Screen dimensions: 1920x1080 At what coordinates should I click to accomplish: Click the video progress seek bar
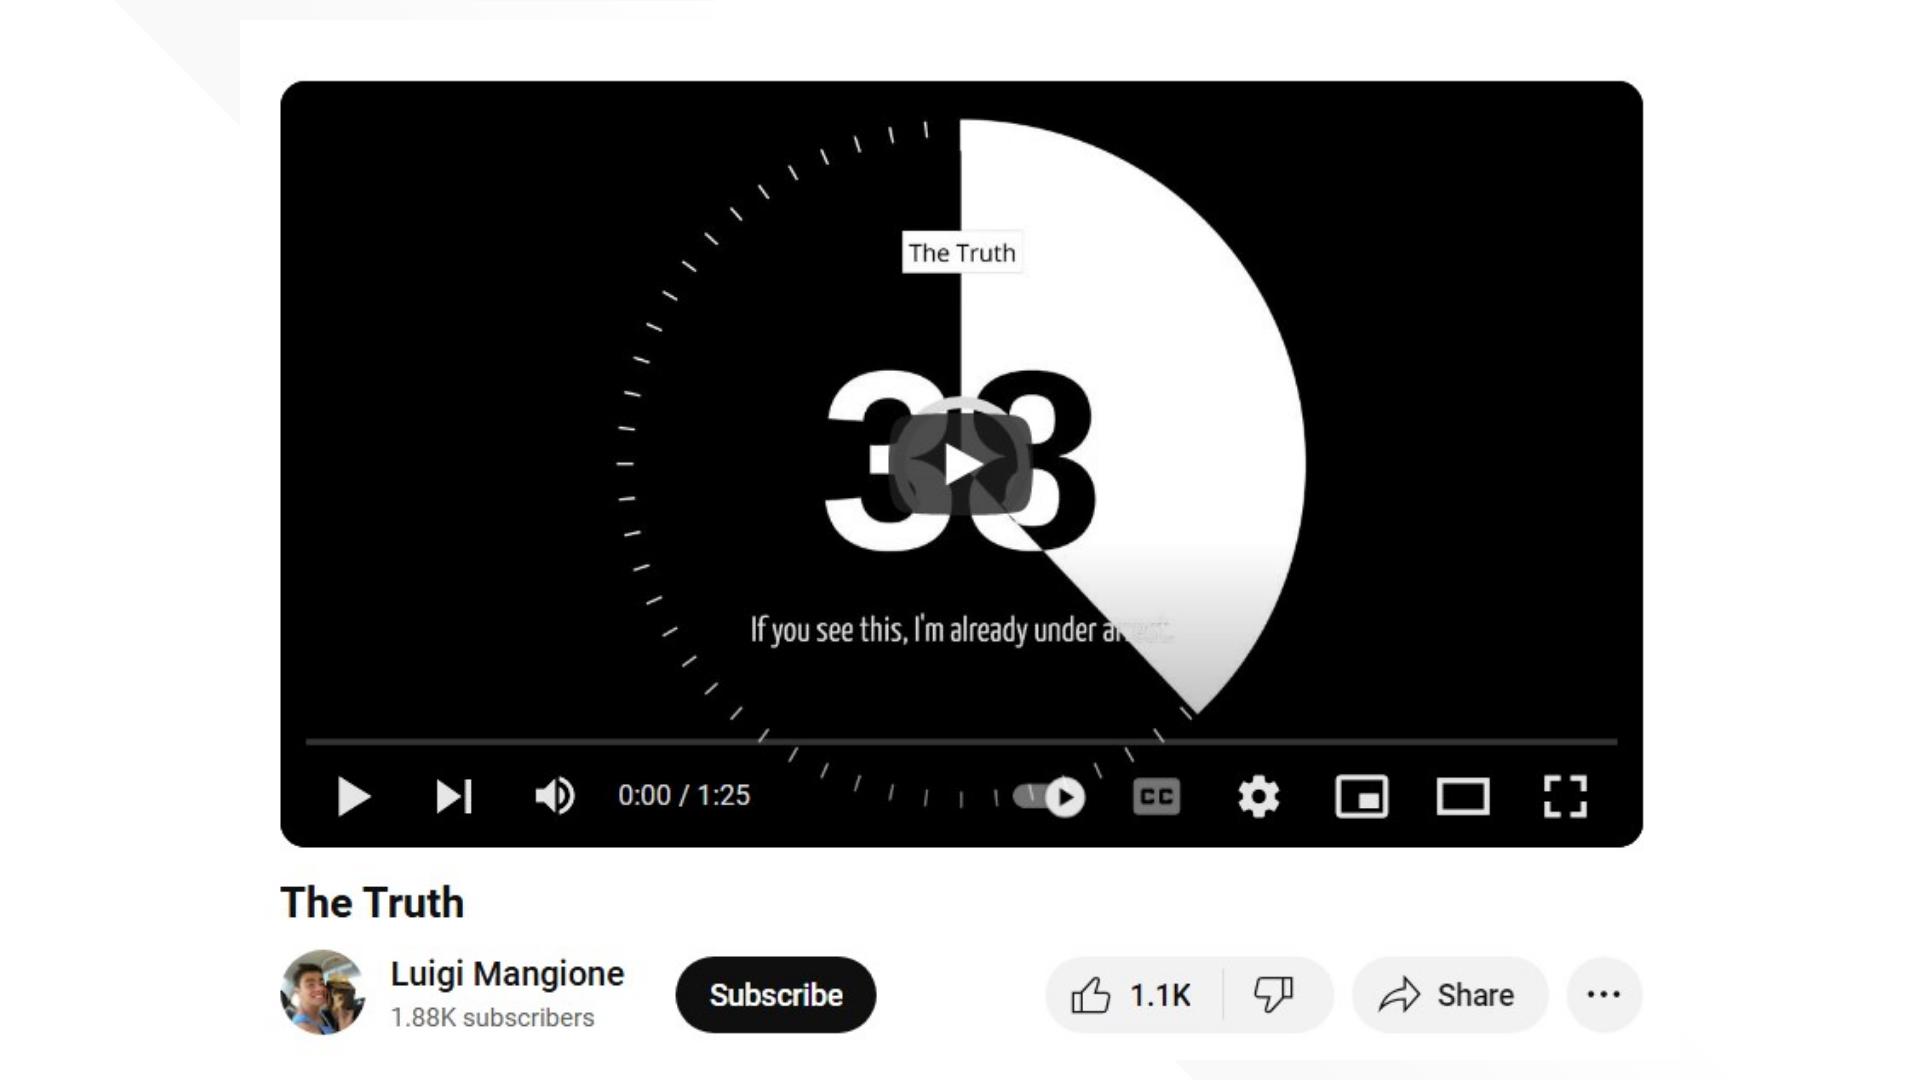pyautogui.click(x=960, y=742)
